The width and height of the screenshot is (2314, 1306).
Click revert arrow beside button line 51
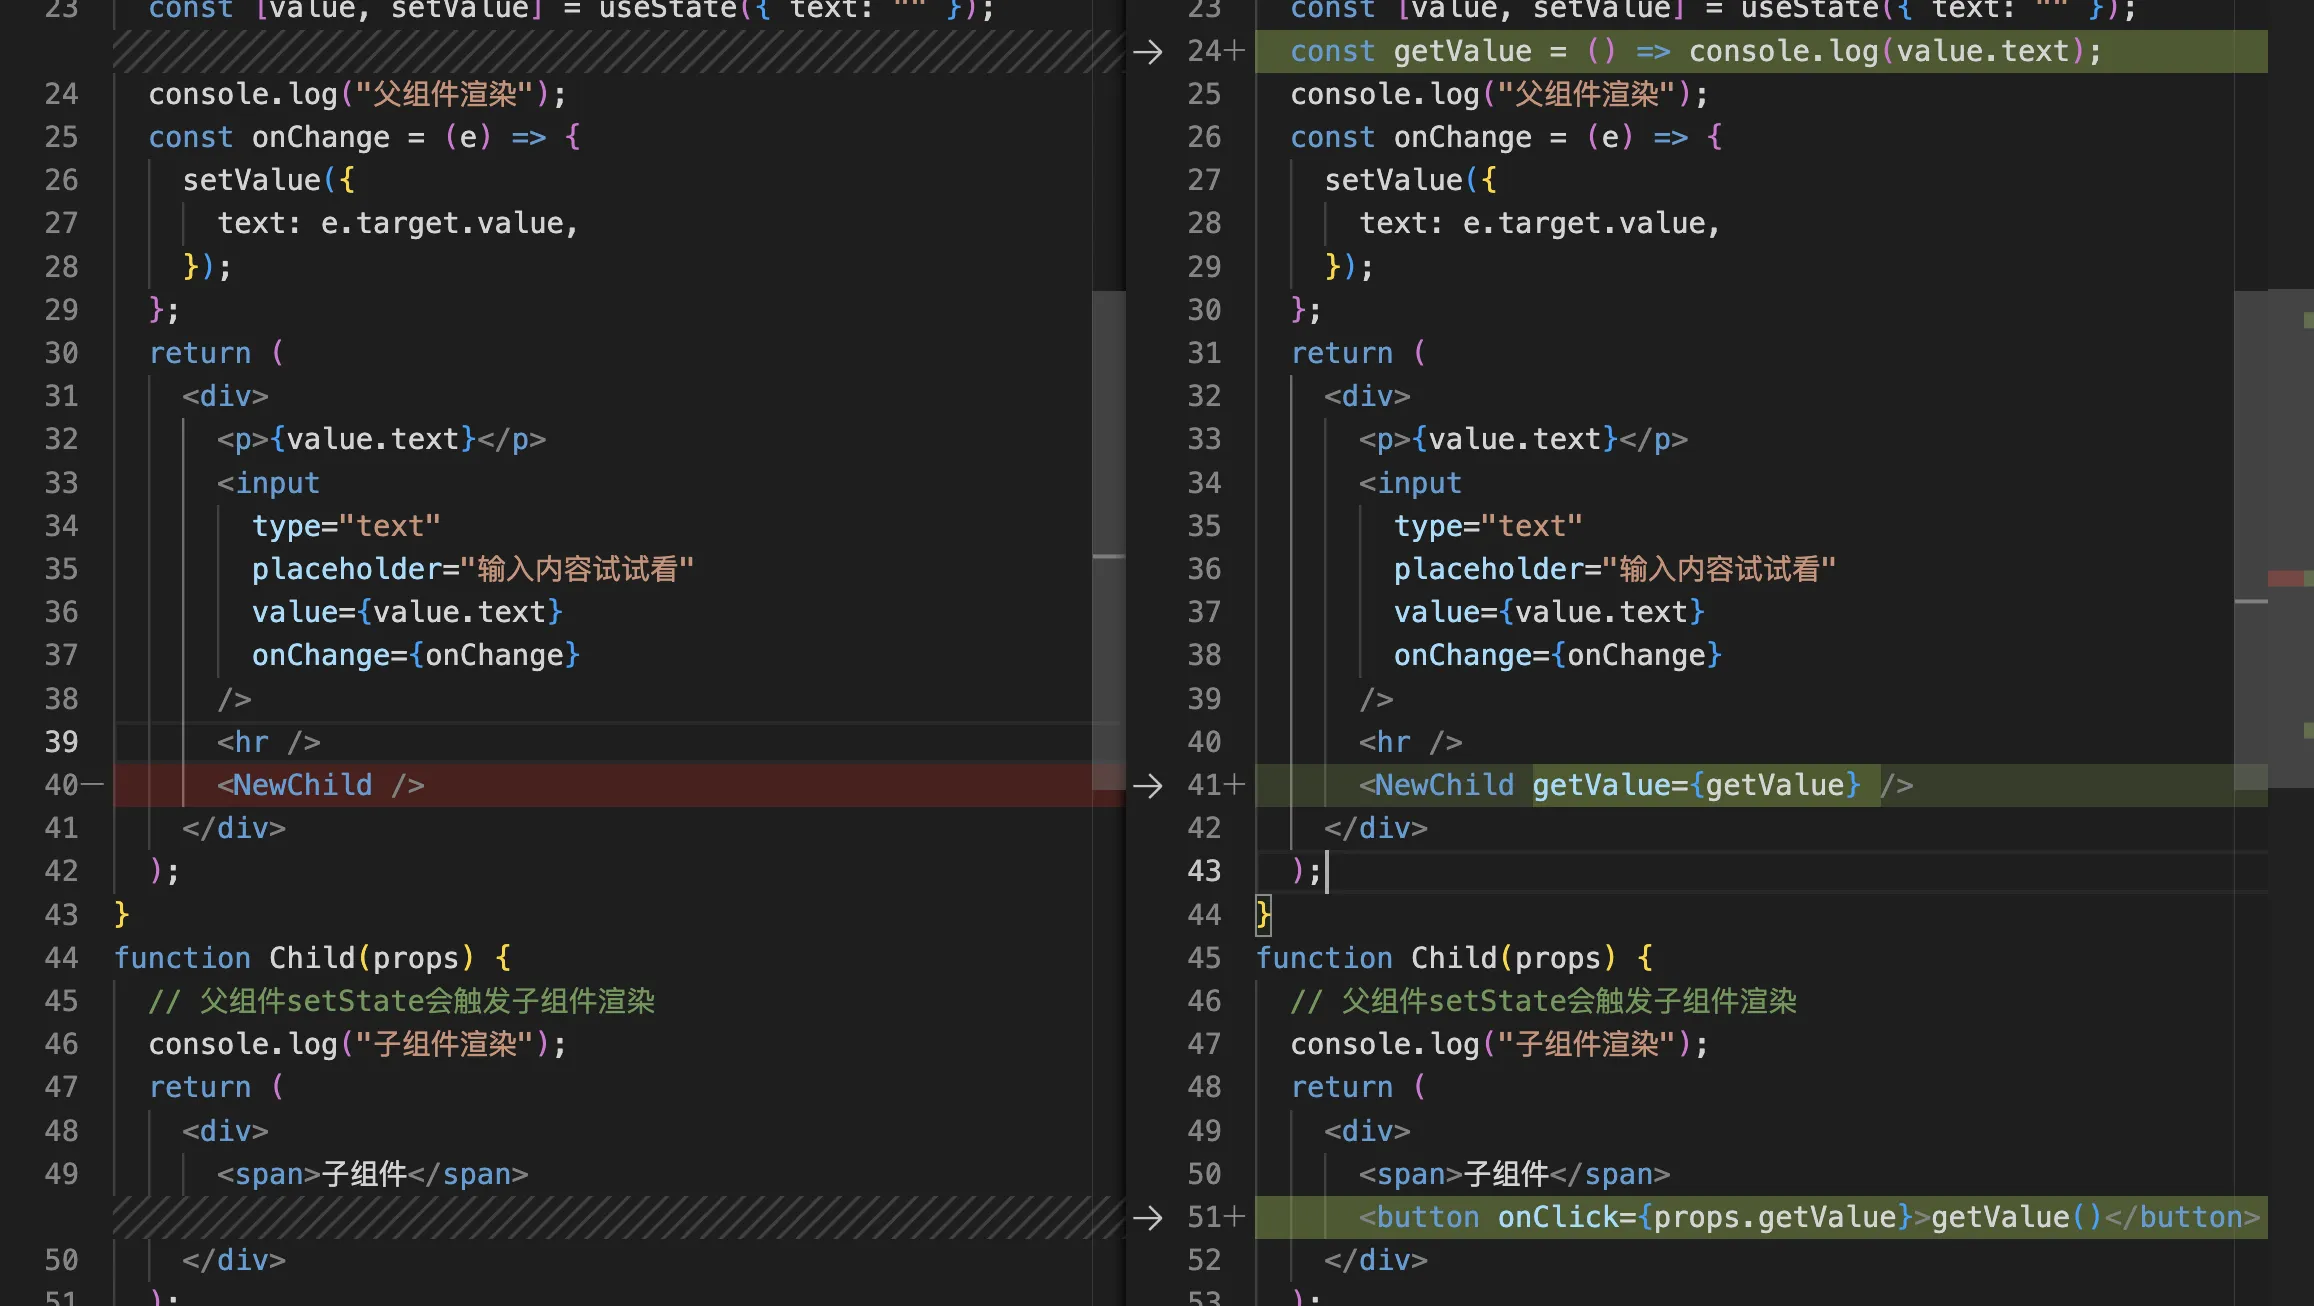coord(1148,1217)
